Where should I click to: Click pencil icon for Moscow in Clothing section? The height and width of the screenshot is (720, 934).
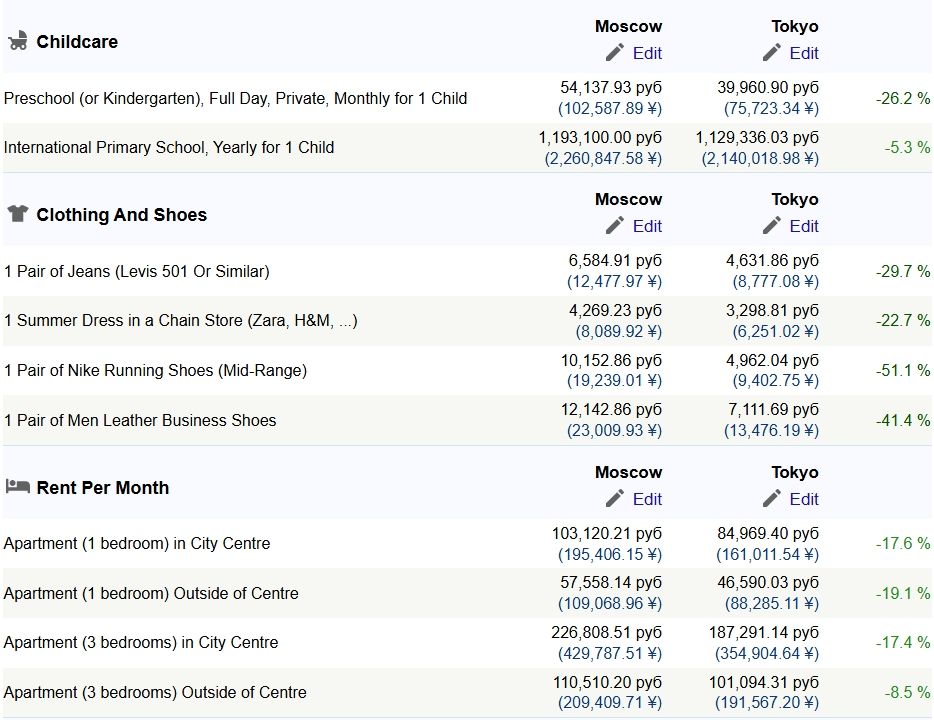point(615,226)
